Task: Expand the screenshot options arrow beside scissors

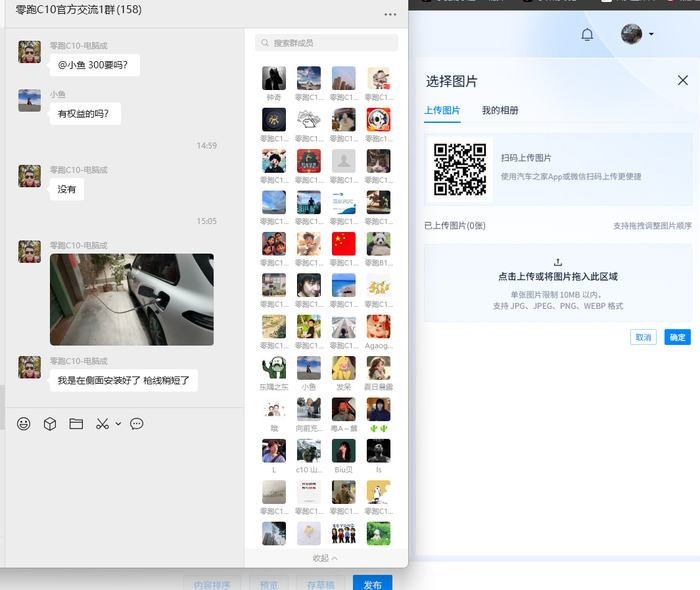Action: [x=118, y=424]
